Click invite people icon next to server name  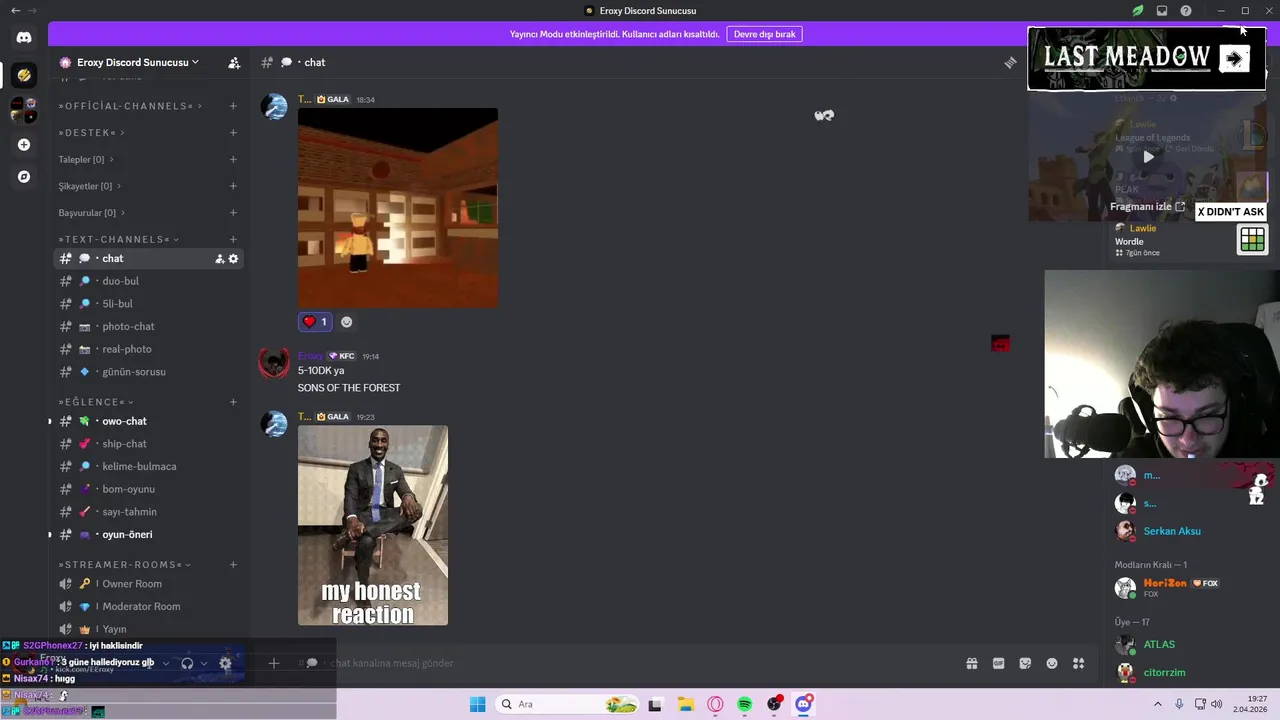click(x=234, y=62)
